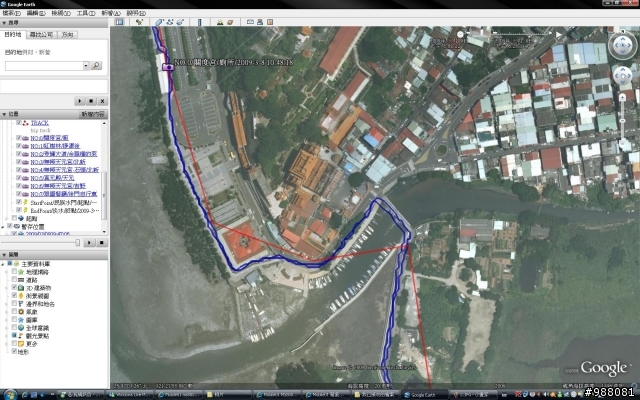
Task: Click the Move joystick navigation control
Action: click(x=622, y=76)
